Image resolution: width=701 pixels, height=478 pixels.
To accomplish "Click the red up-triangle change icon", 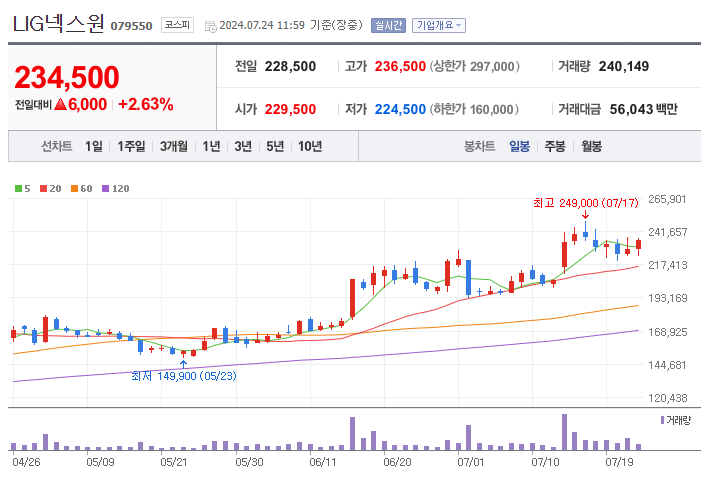I will 60,105.
